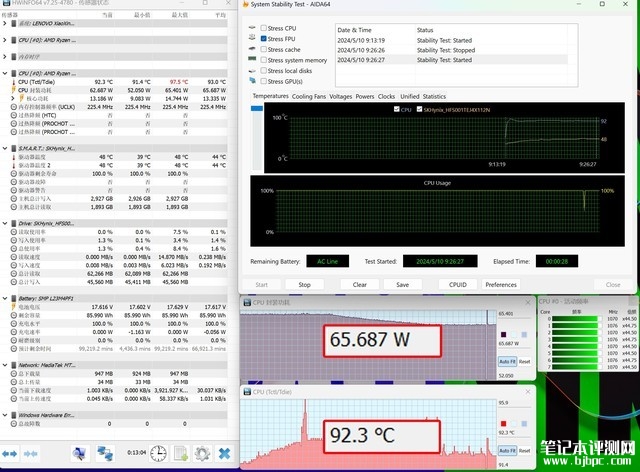The height and width of the screenshot is (472, 640).
Task: Expand the LENOVO system group
Action: coord(5,23)
